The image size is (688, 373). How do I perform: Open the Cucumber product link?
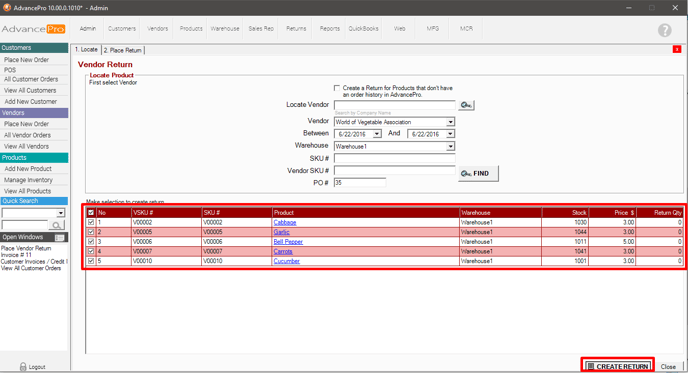tap(287, 261)
